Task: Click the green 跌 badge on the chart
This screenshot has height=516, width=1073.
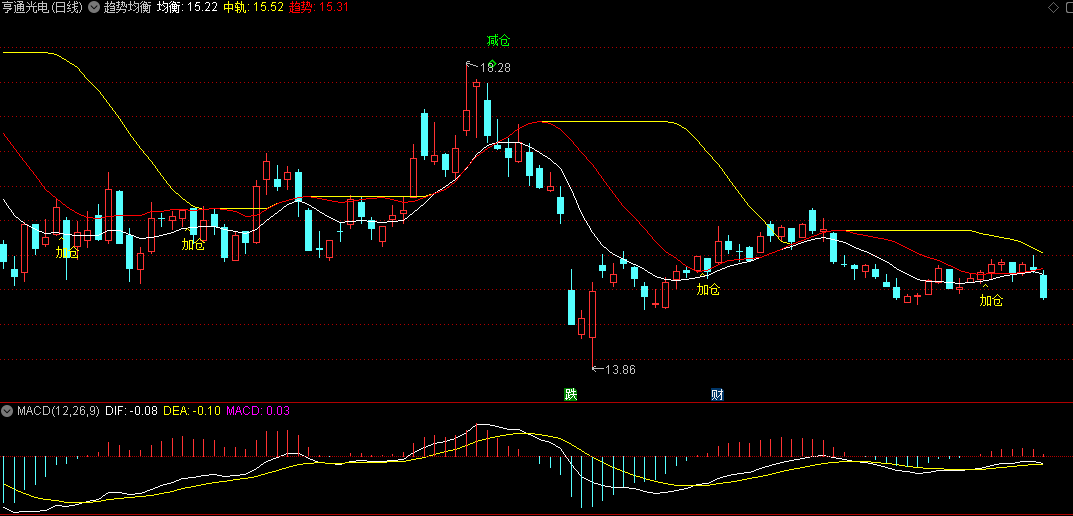Action: (570, 394)
